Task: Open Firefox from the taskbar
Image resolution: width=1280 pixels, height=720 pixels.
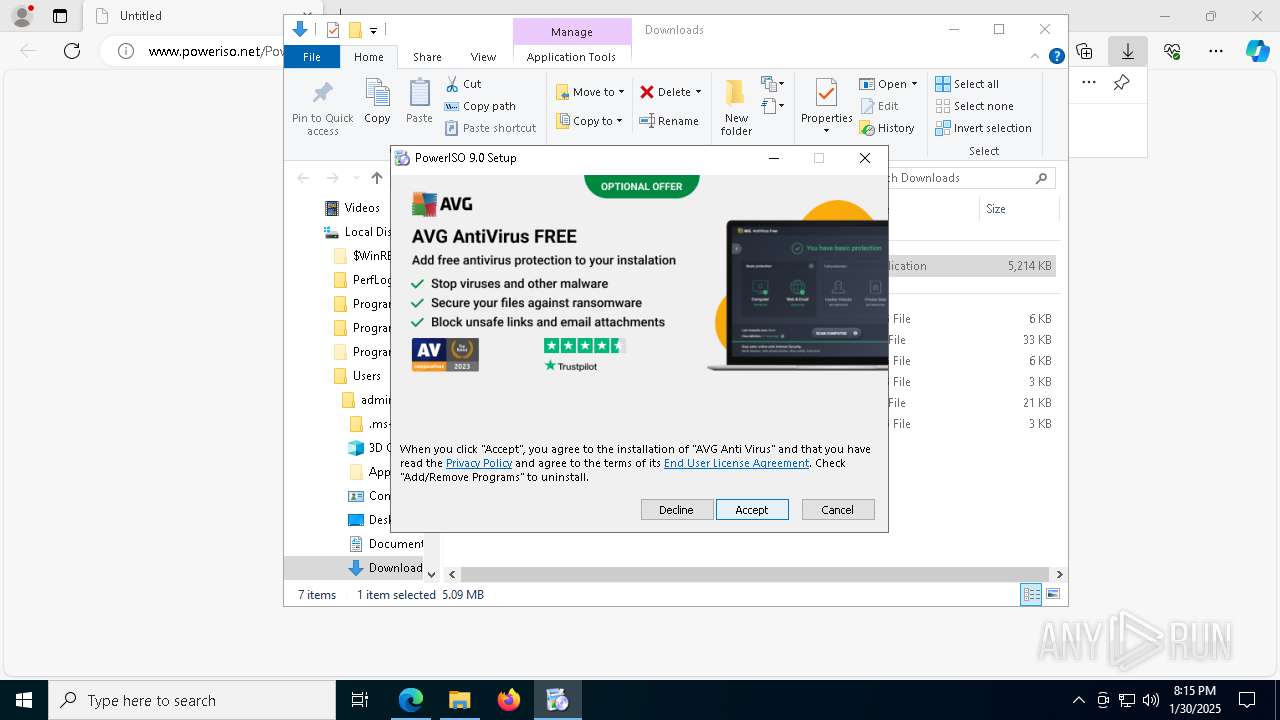Action: click(509, 700)
